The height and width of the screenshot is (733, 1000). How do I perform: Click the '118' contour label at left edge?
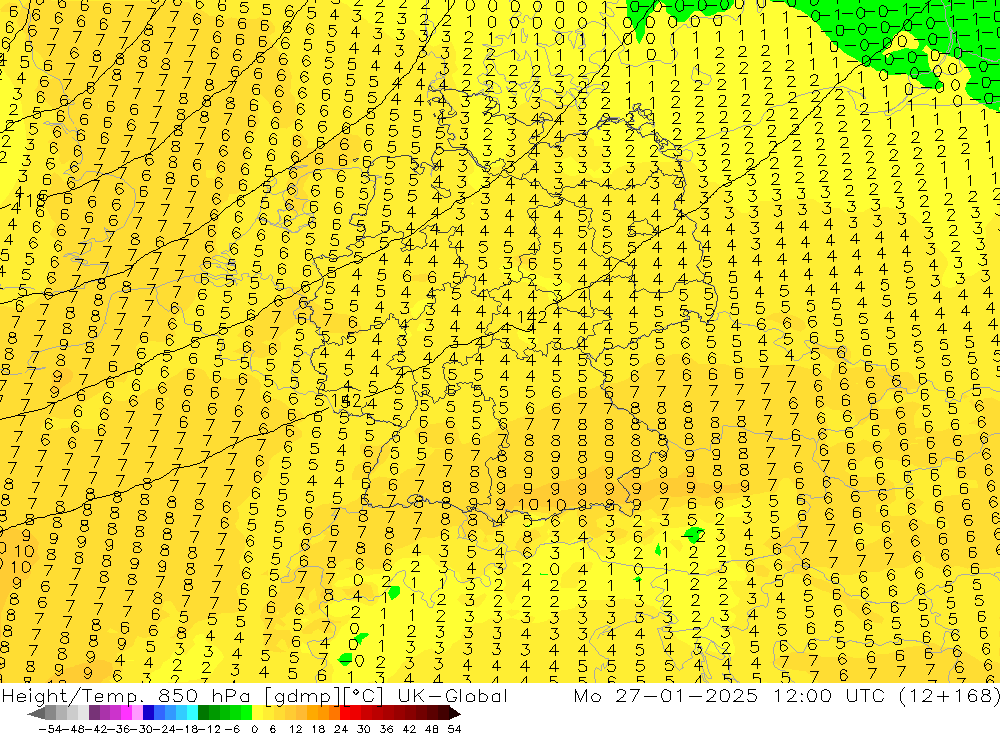(x=31, y=198)
